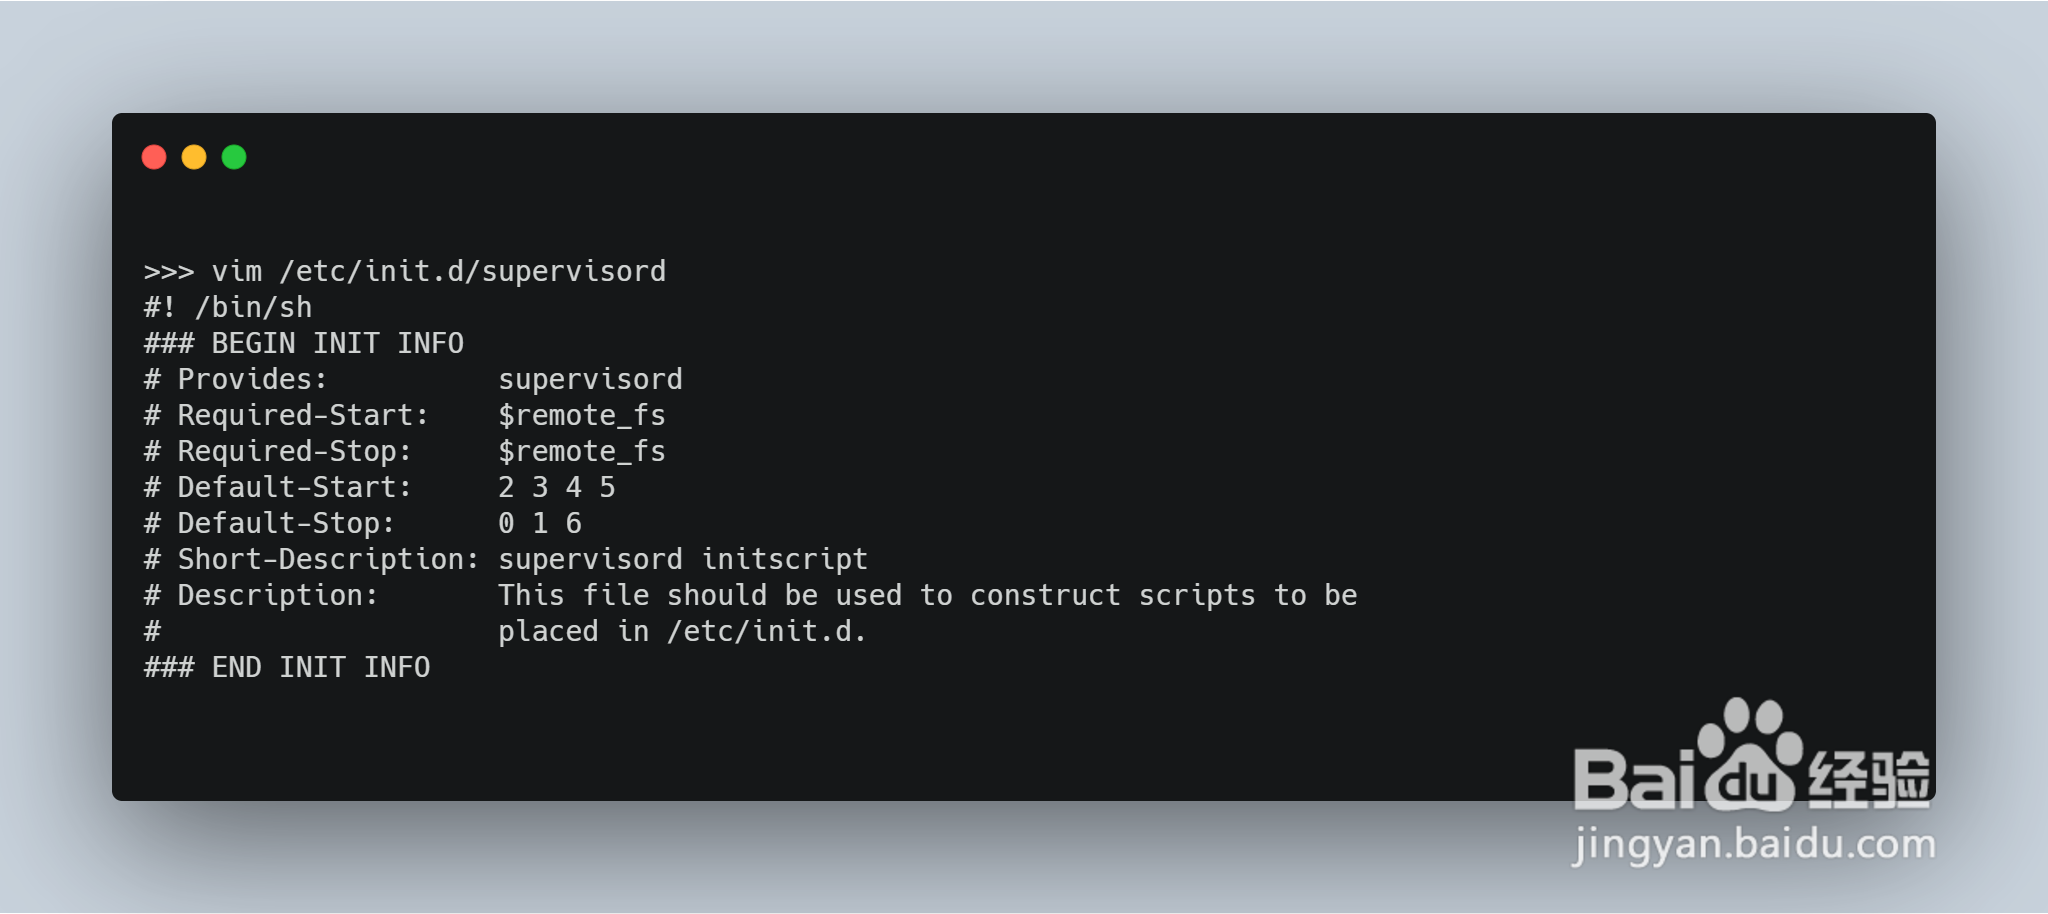The width and height of the screenshot is (2048, 914).
Task: Click the Default-Stop value 0 1 6
Action: click(540, 523)
